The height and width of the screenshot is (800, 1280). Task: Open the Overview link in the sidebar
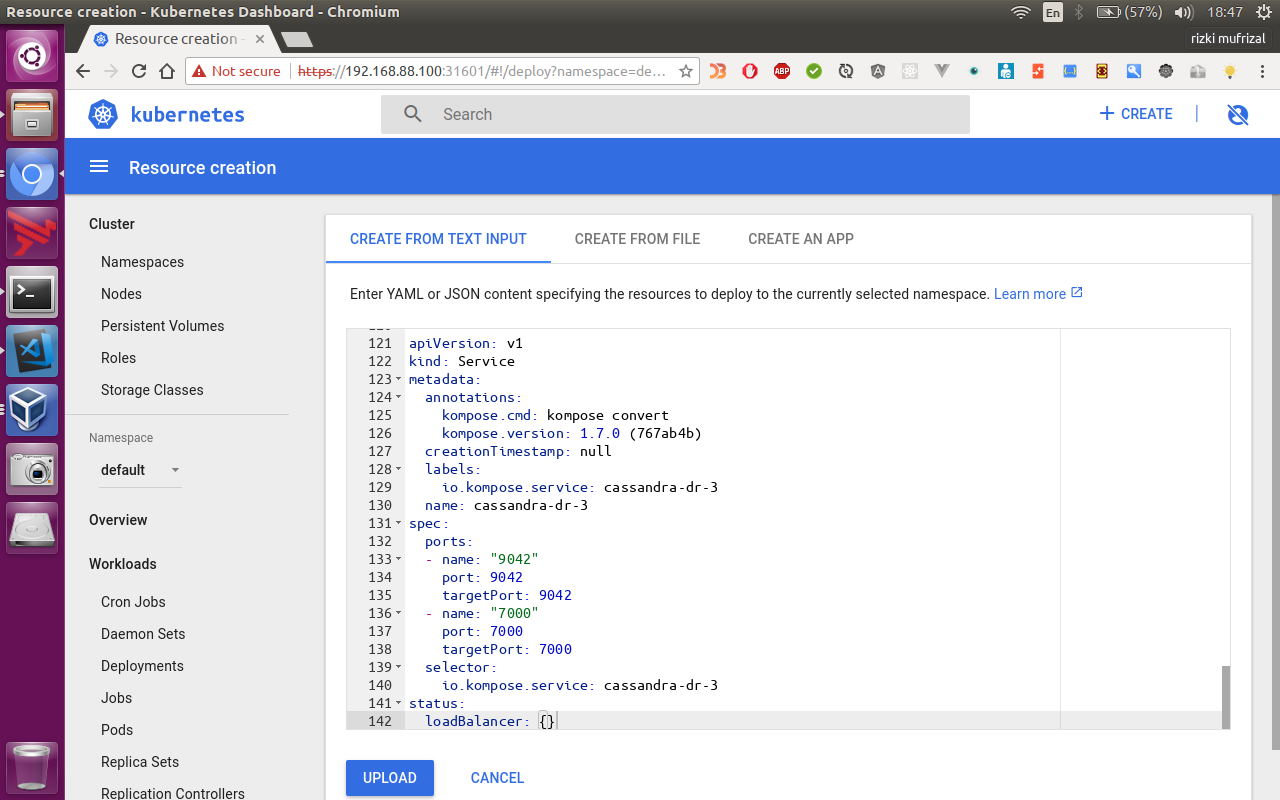(x=118, y=520)
